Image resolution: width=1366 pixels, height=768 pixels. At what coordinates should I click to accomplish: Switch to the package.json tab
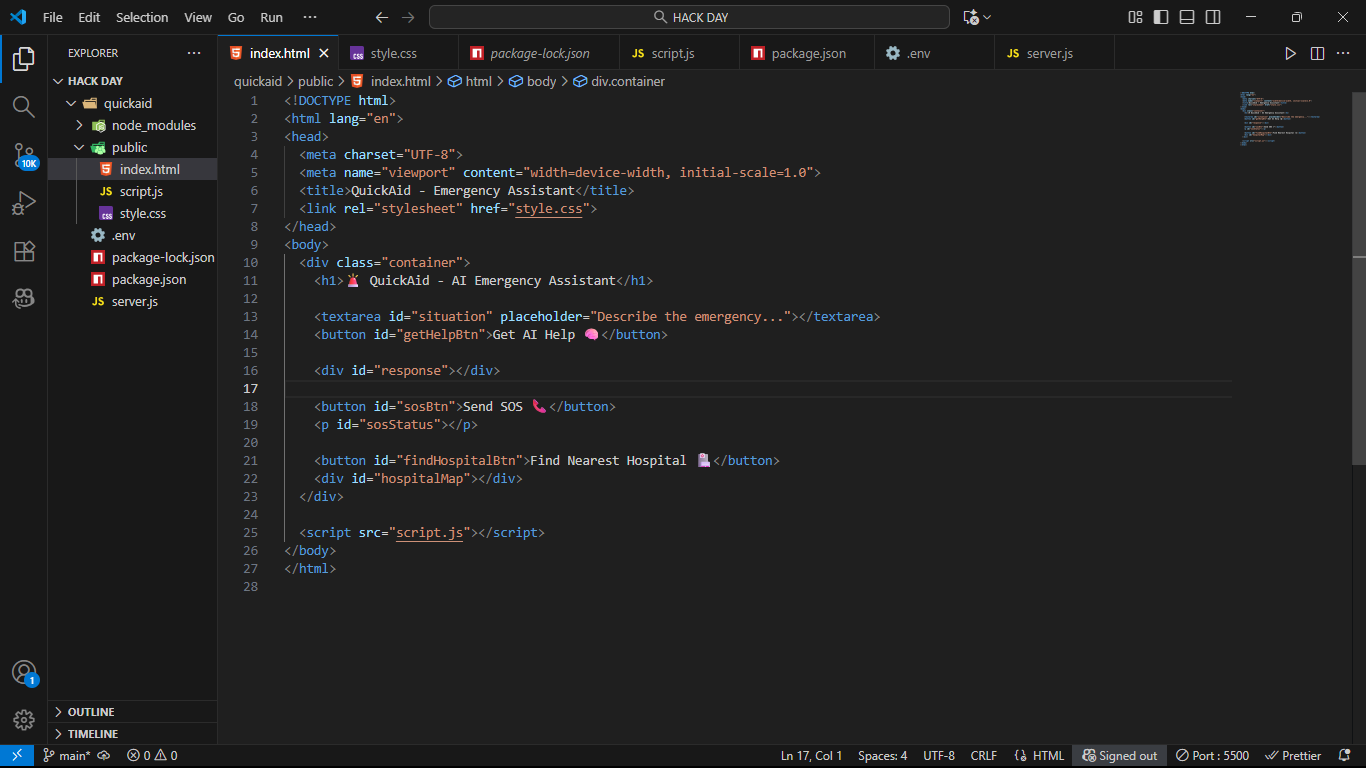(x=806, y=53)
